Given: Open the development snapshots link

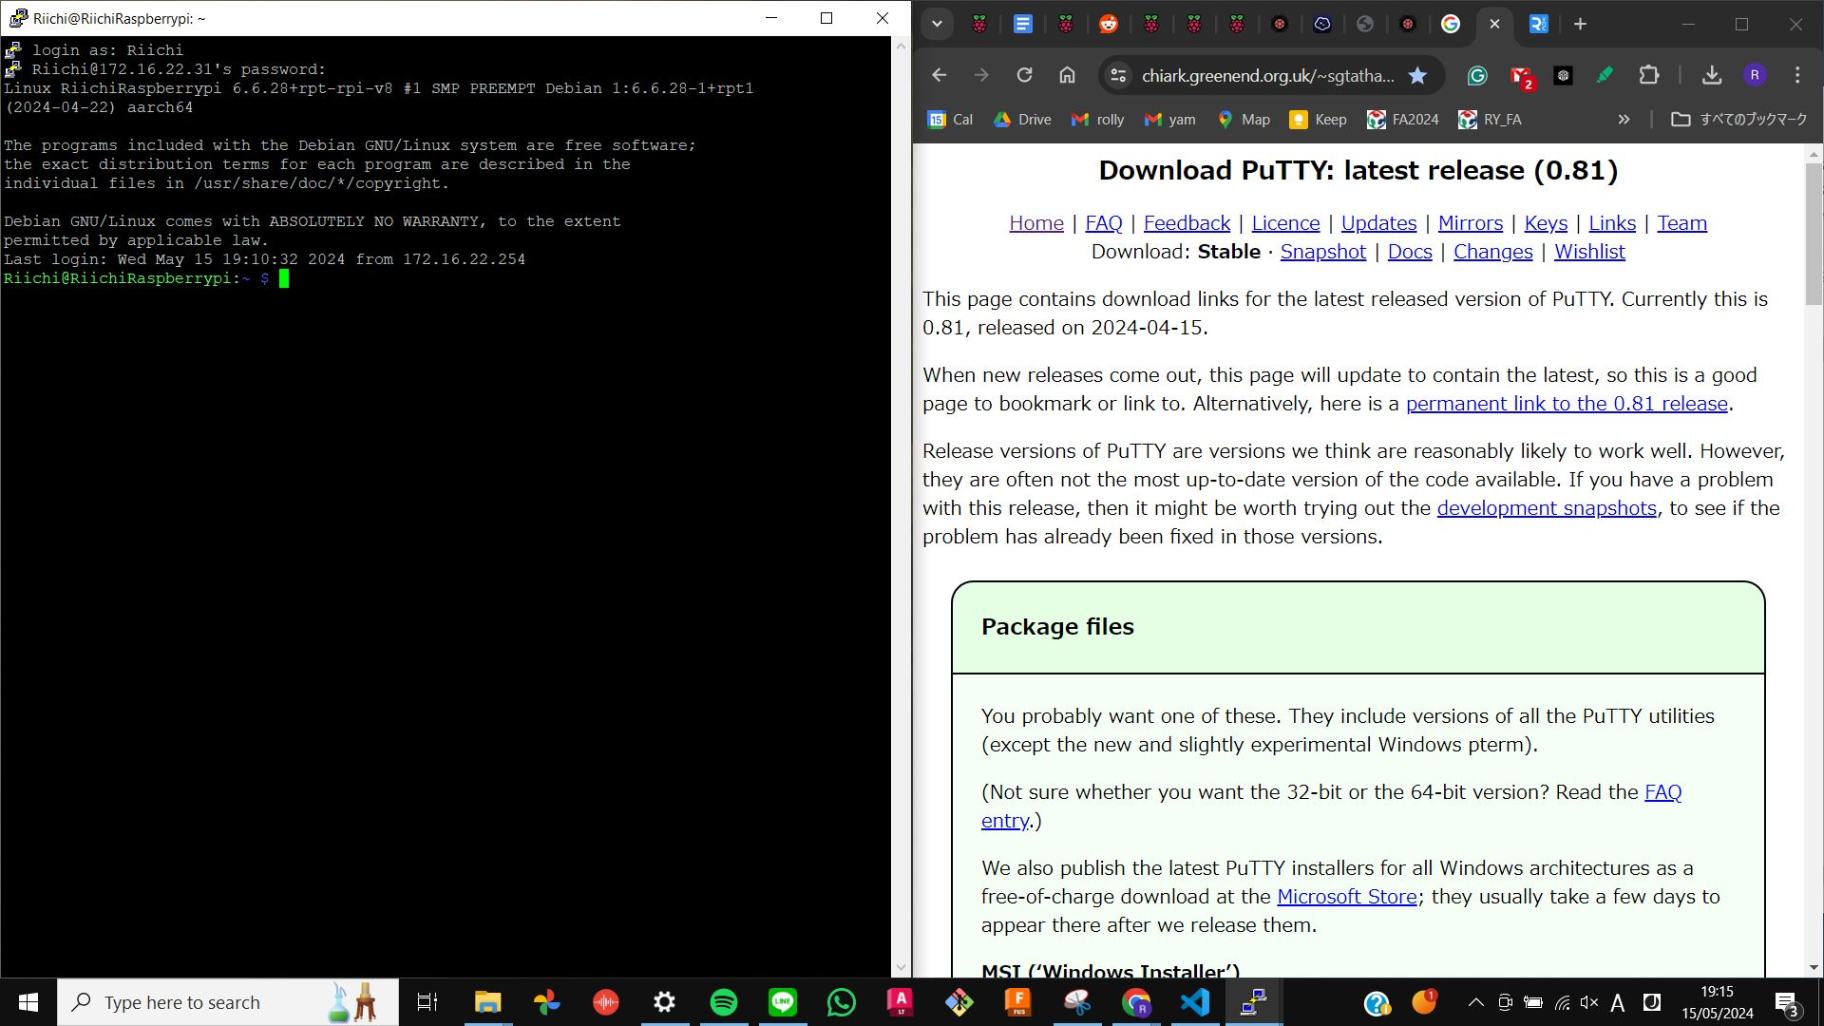Looking at the screenshot, I should [1546, 508].
